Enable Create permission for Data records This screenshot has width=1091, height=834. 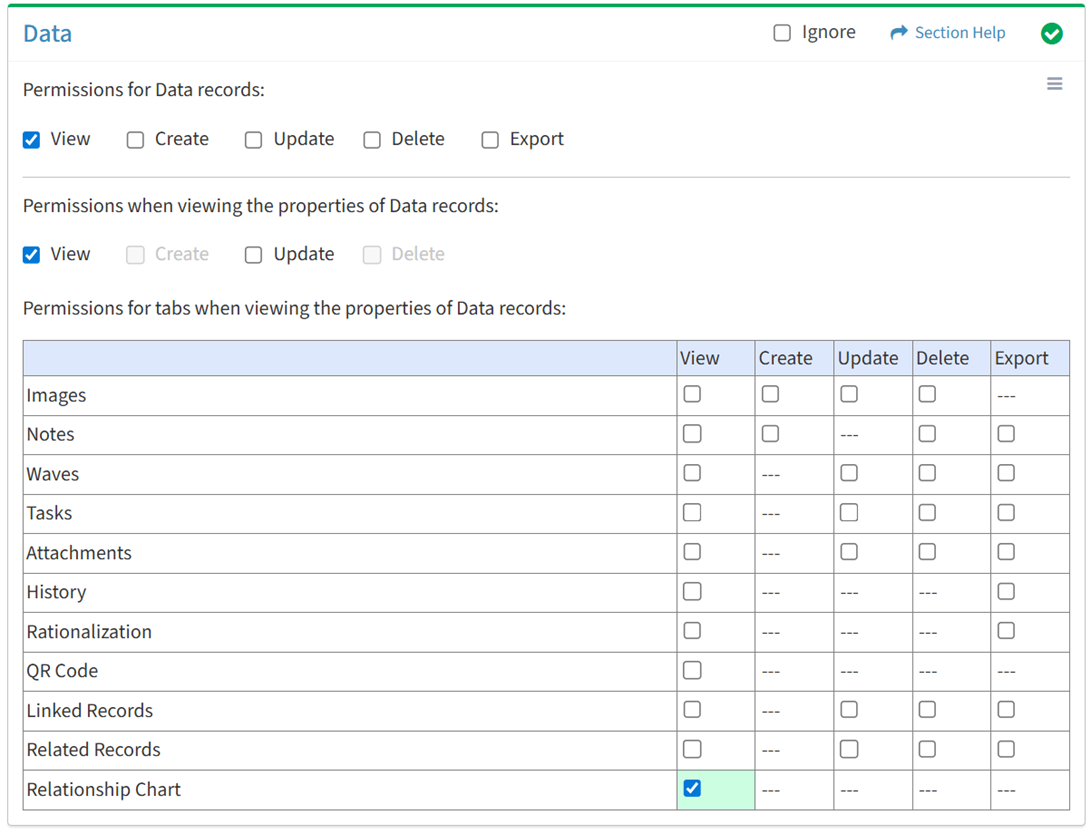coord(136,140)
